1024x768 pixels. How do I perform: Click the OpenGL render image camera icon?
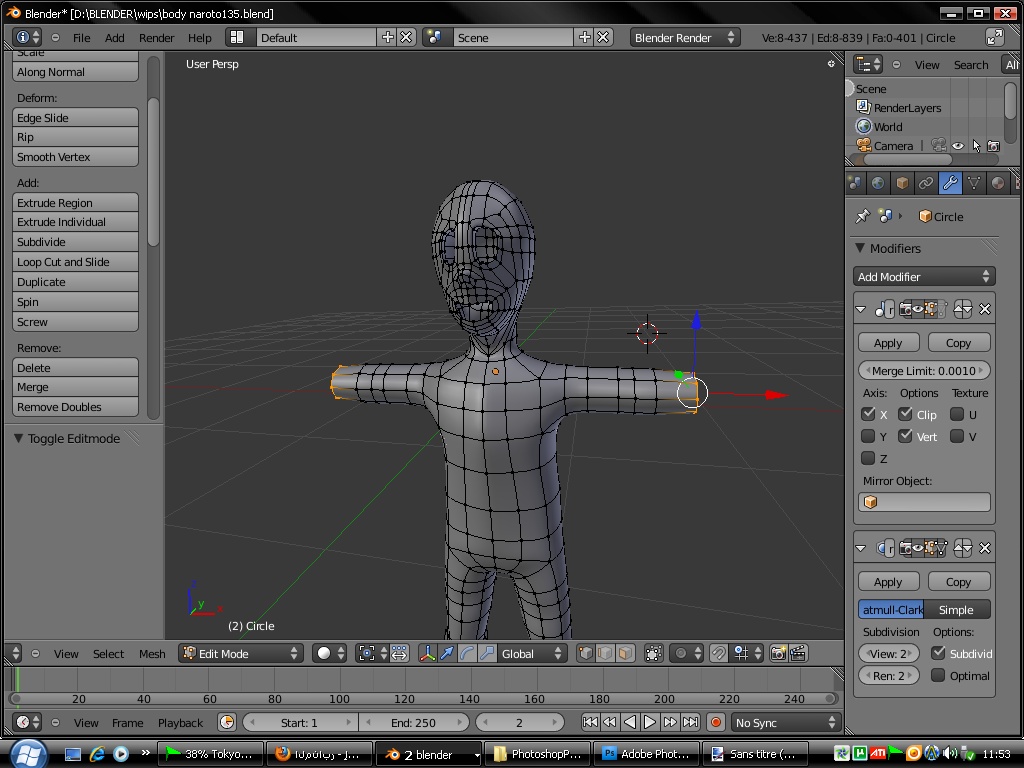click(778, 654)
